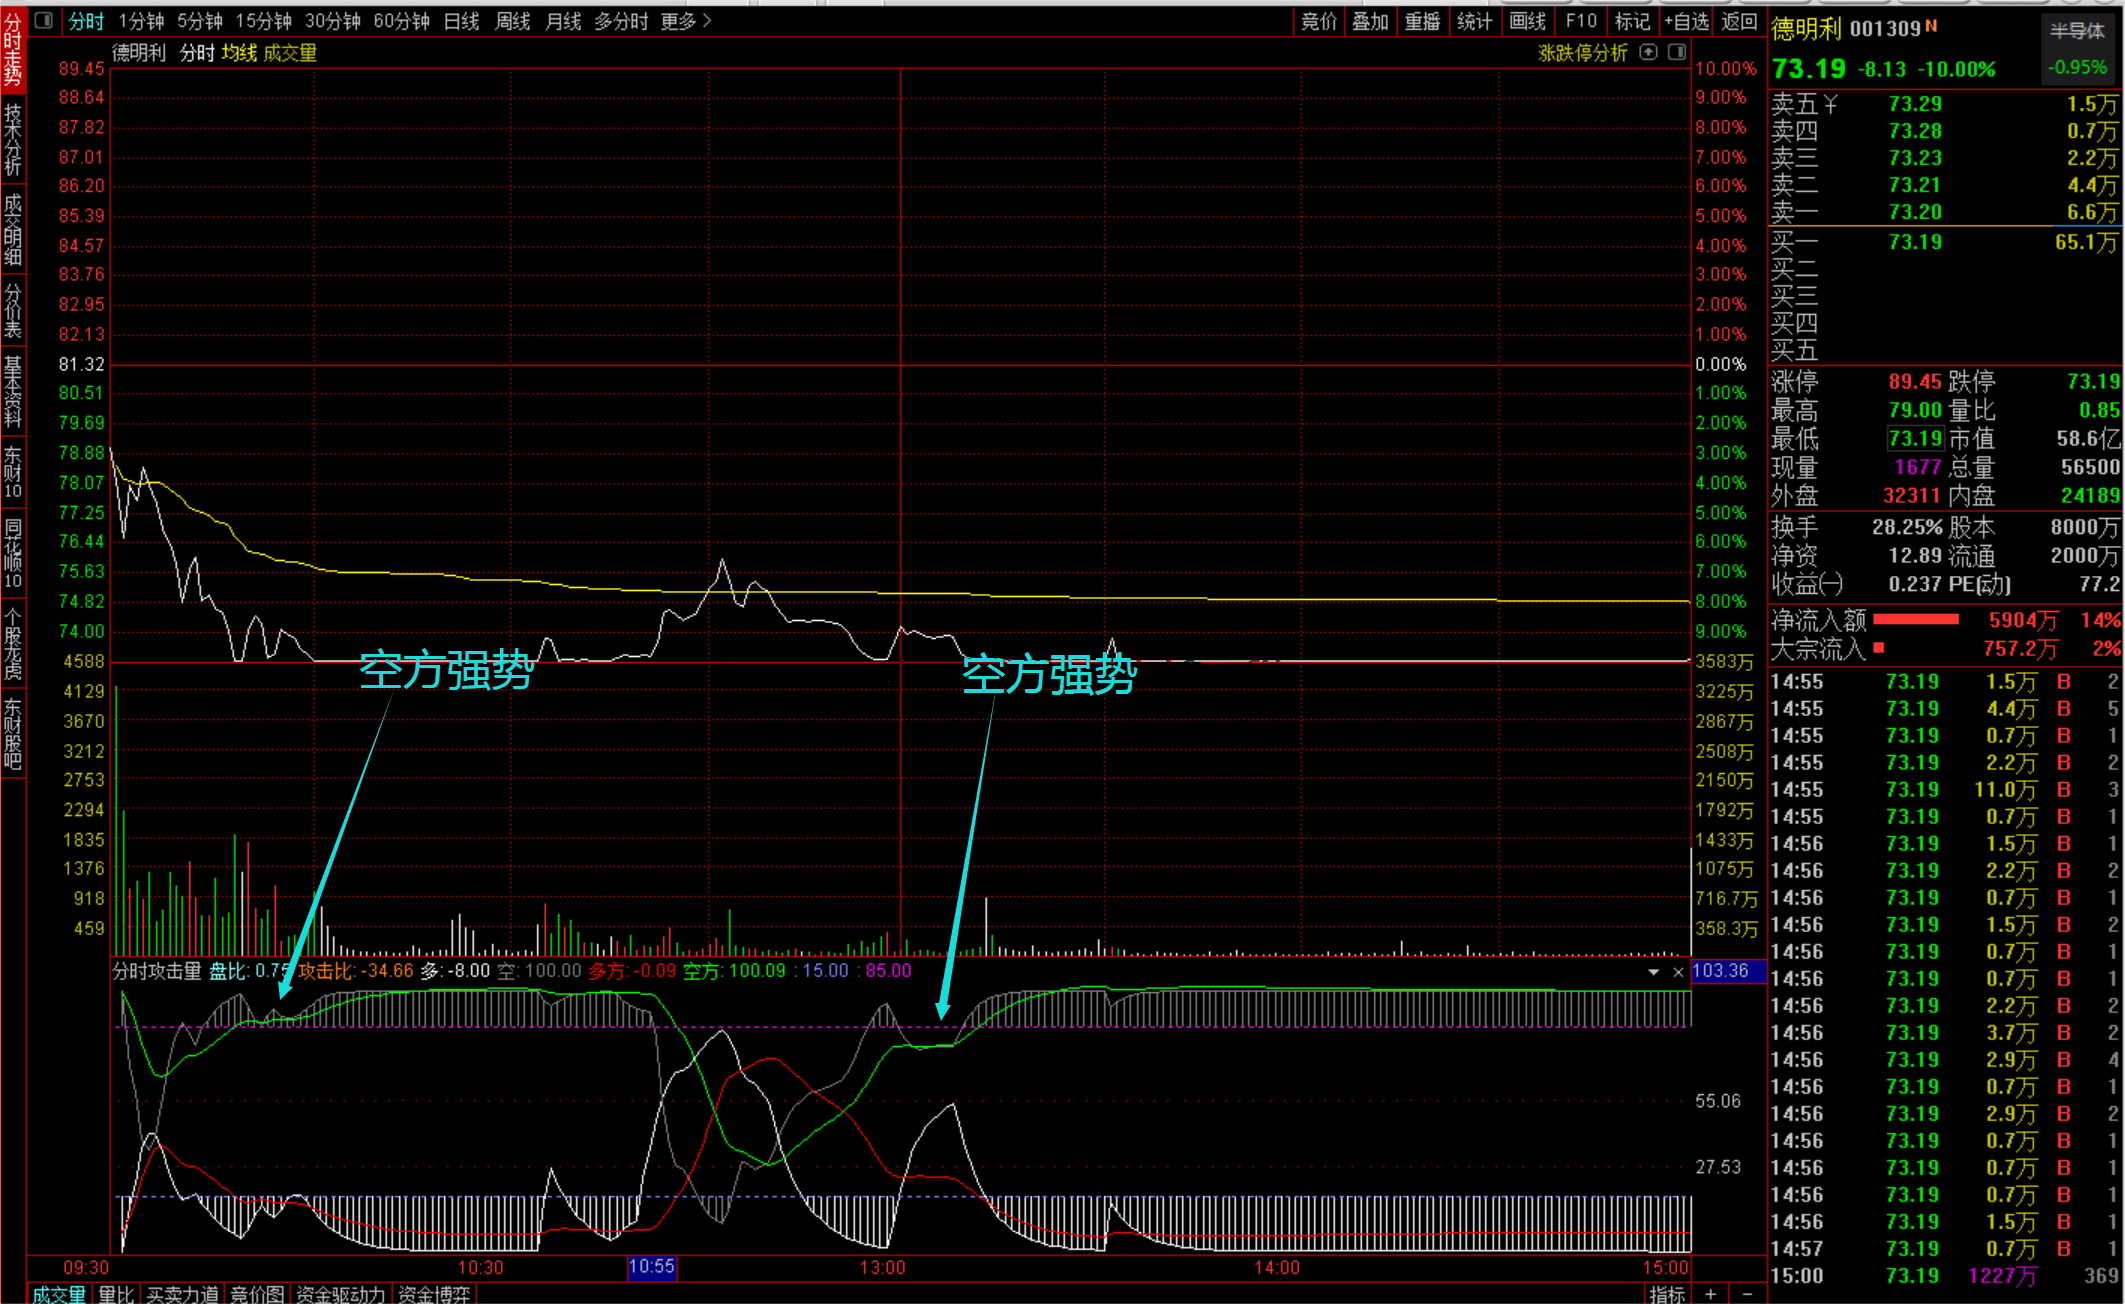Image resolution: width=2125 pixels, height=1304 pixels.
Task: Expand 更多 time period options
Action: click(x=686, y=21)
